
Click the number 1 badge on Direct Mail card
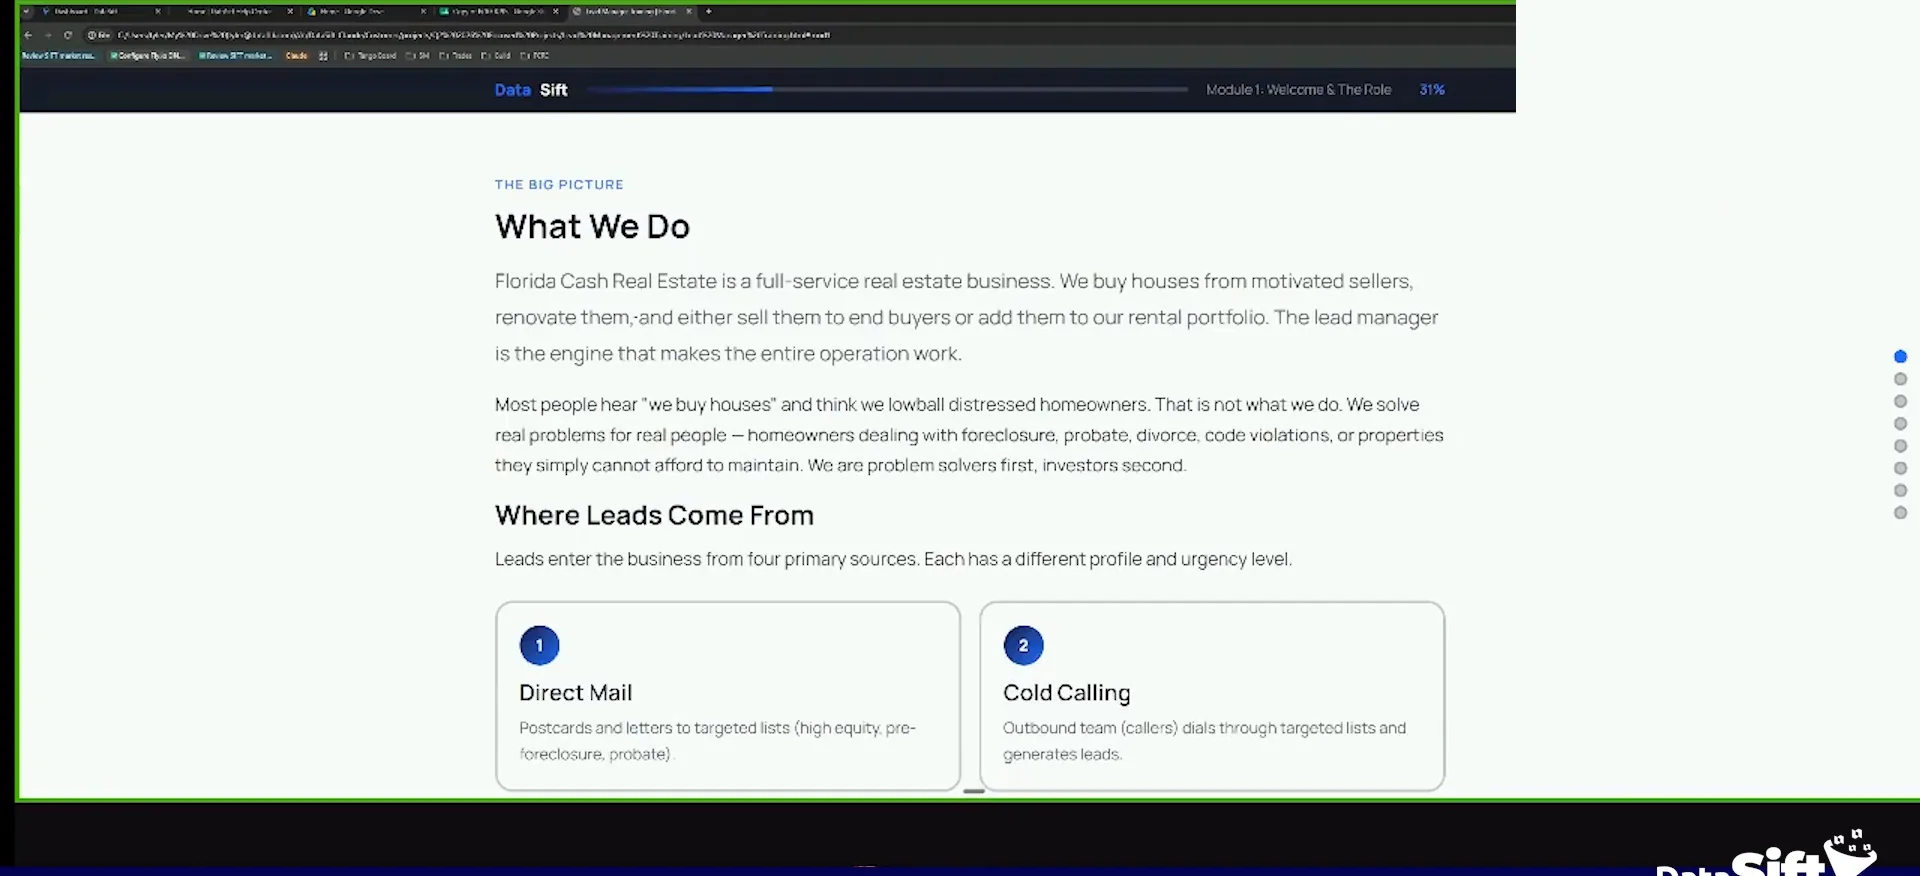coord(539,645)
